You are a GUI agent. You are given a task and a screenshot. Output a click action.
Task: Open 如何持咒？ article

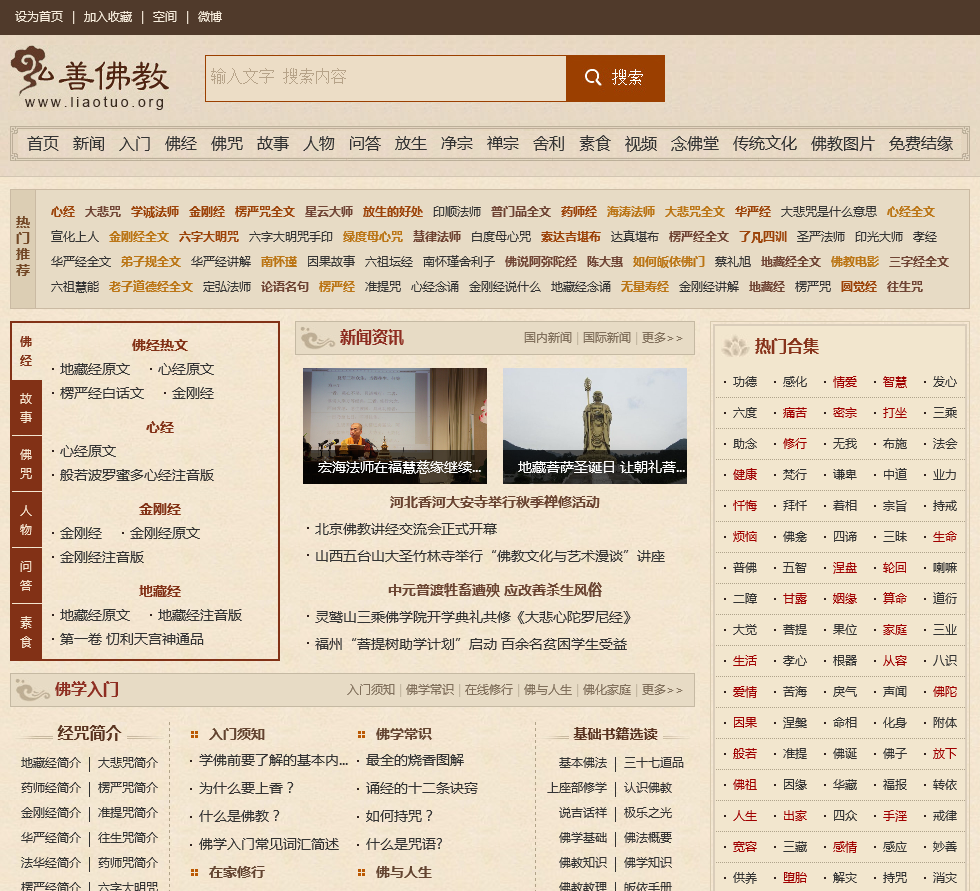coord(399,815)
